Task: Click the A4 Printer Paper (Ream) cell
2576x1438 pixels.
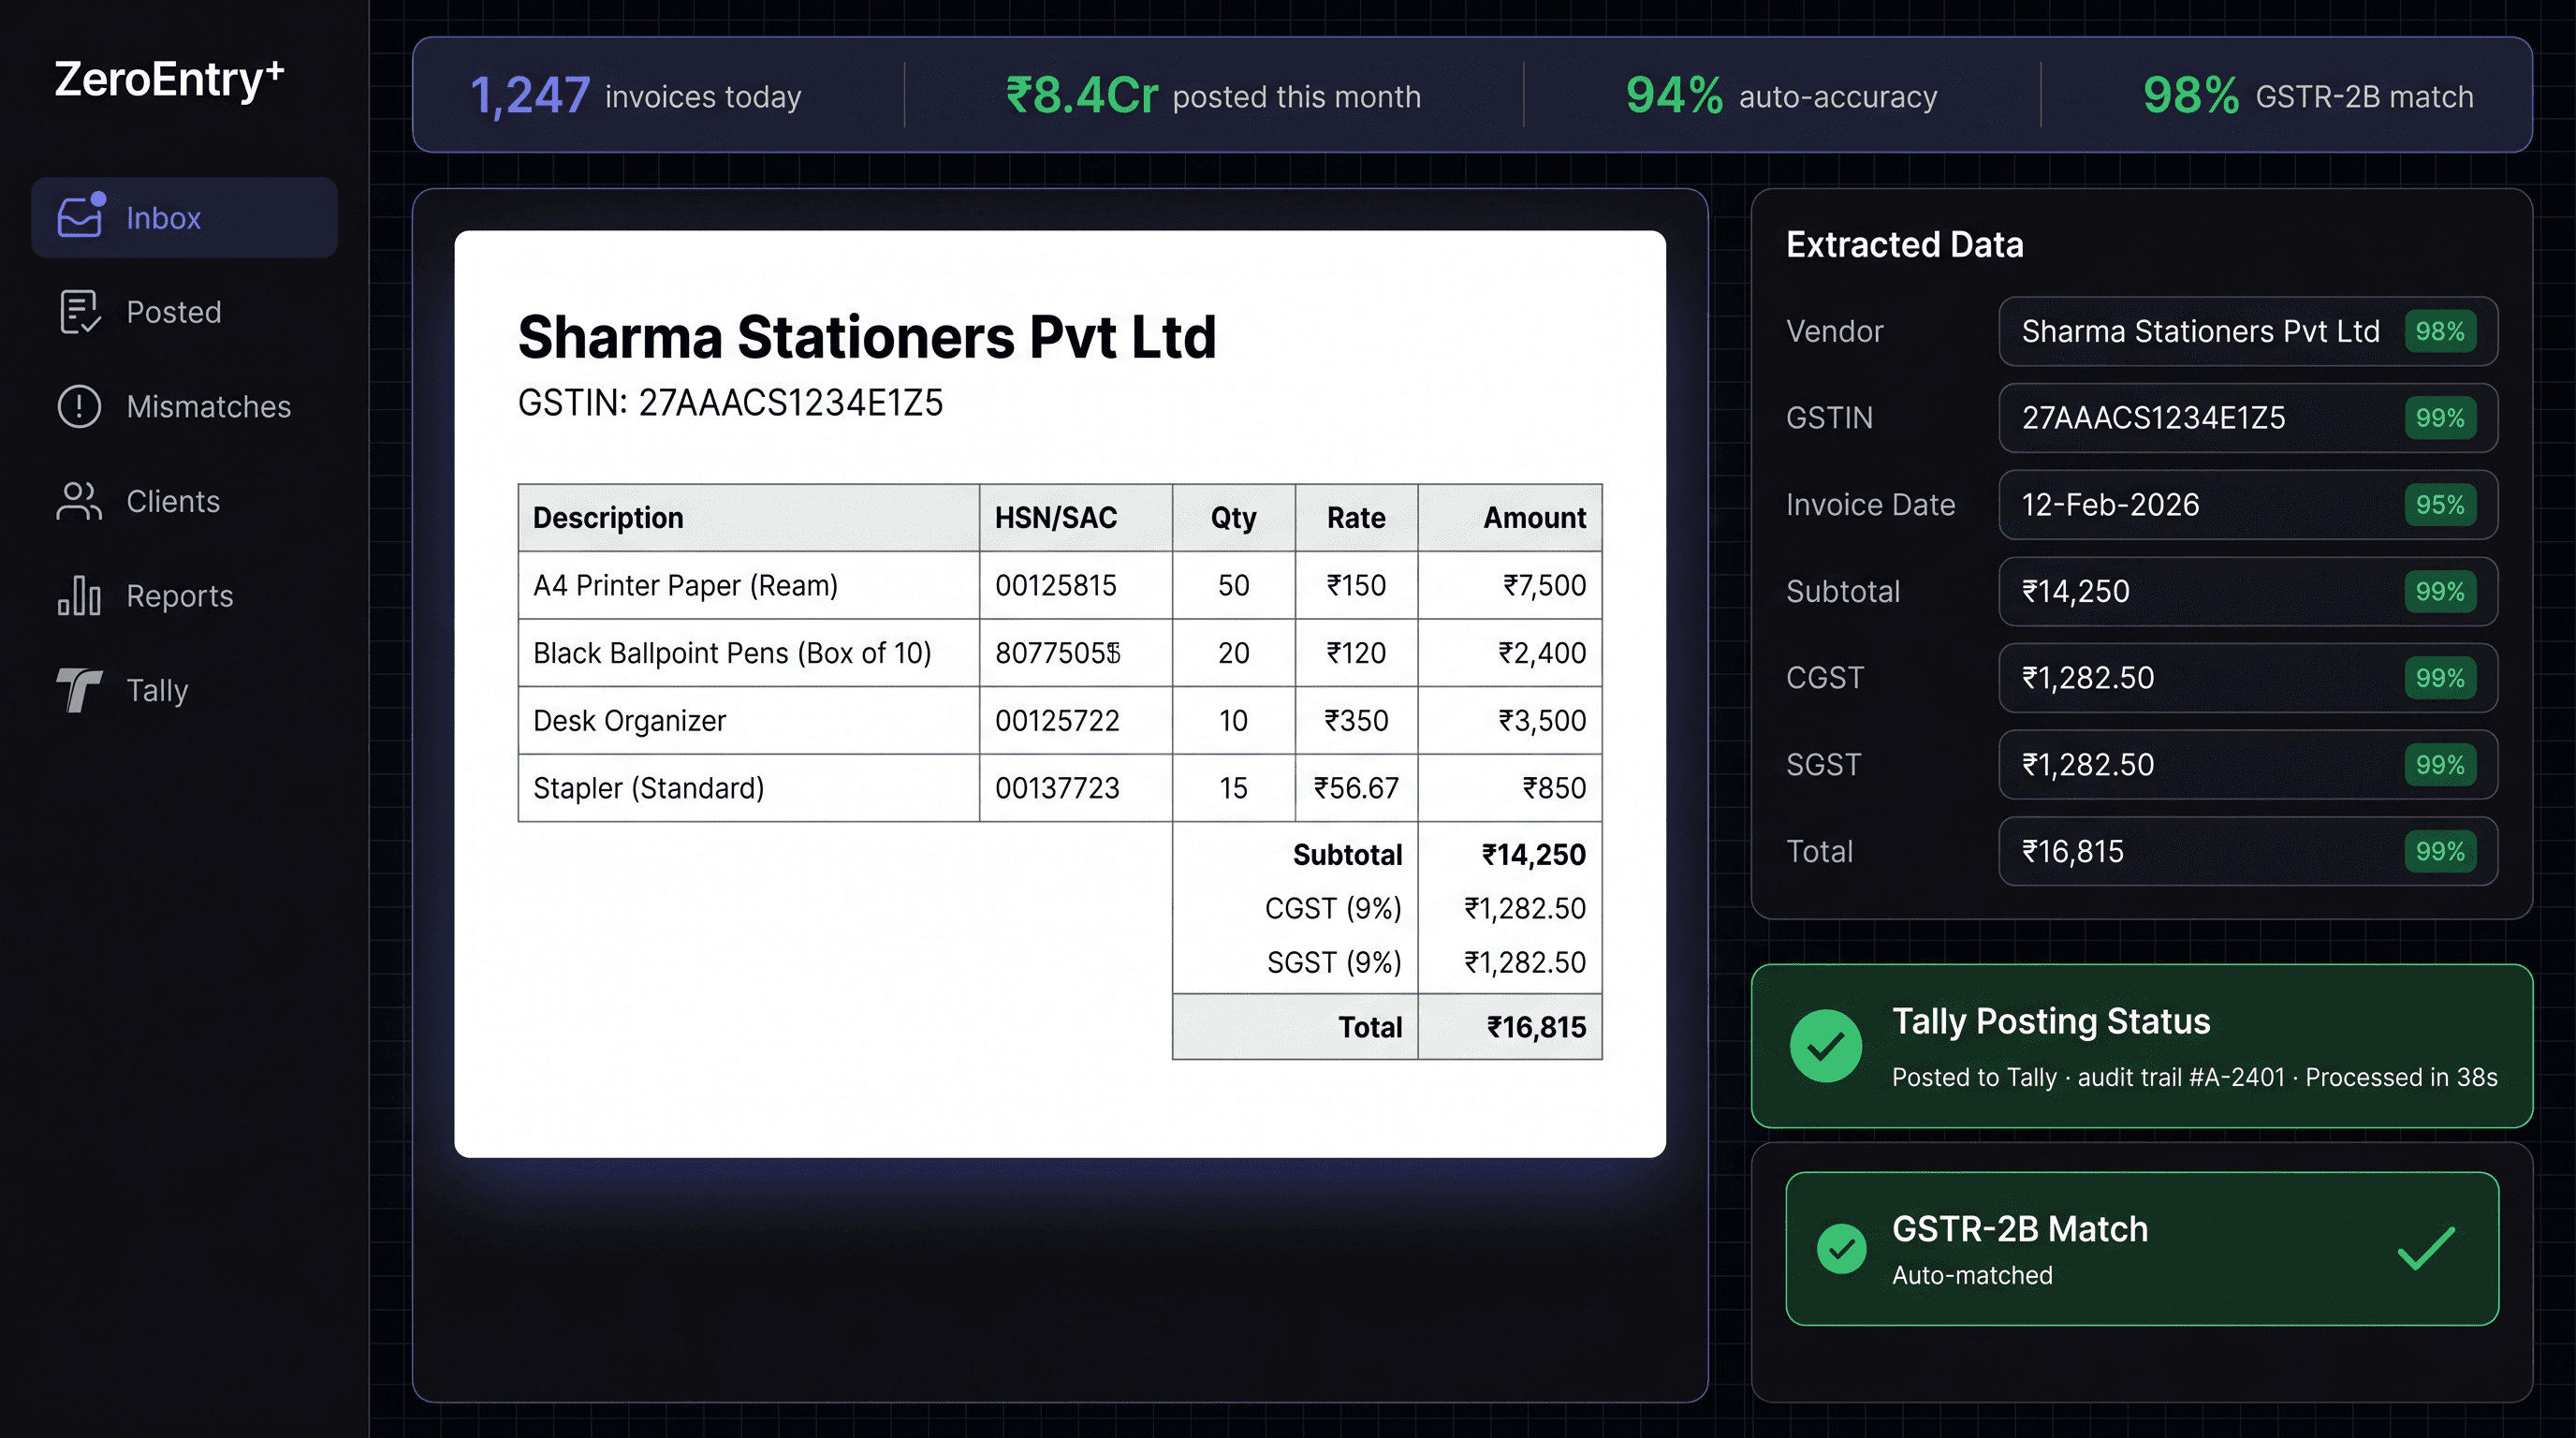Action: [748, 585]
